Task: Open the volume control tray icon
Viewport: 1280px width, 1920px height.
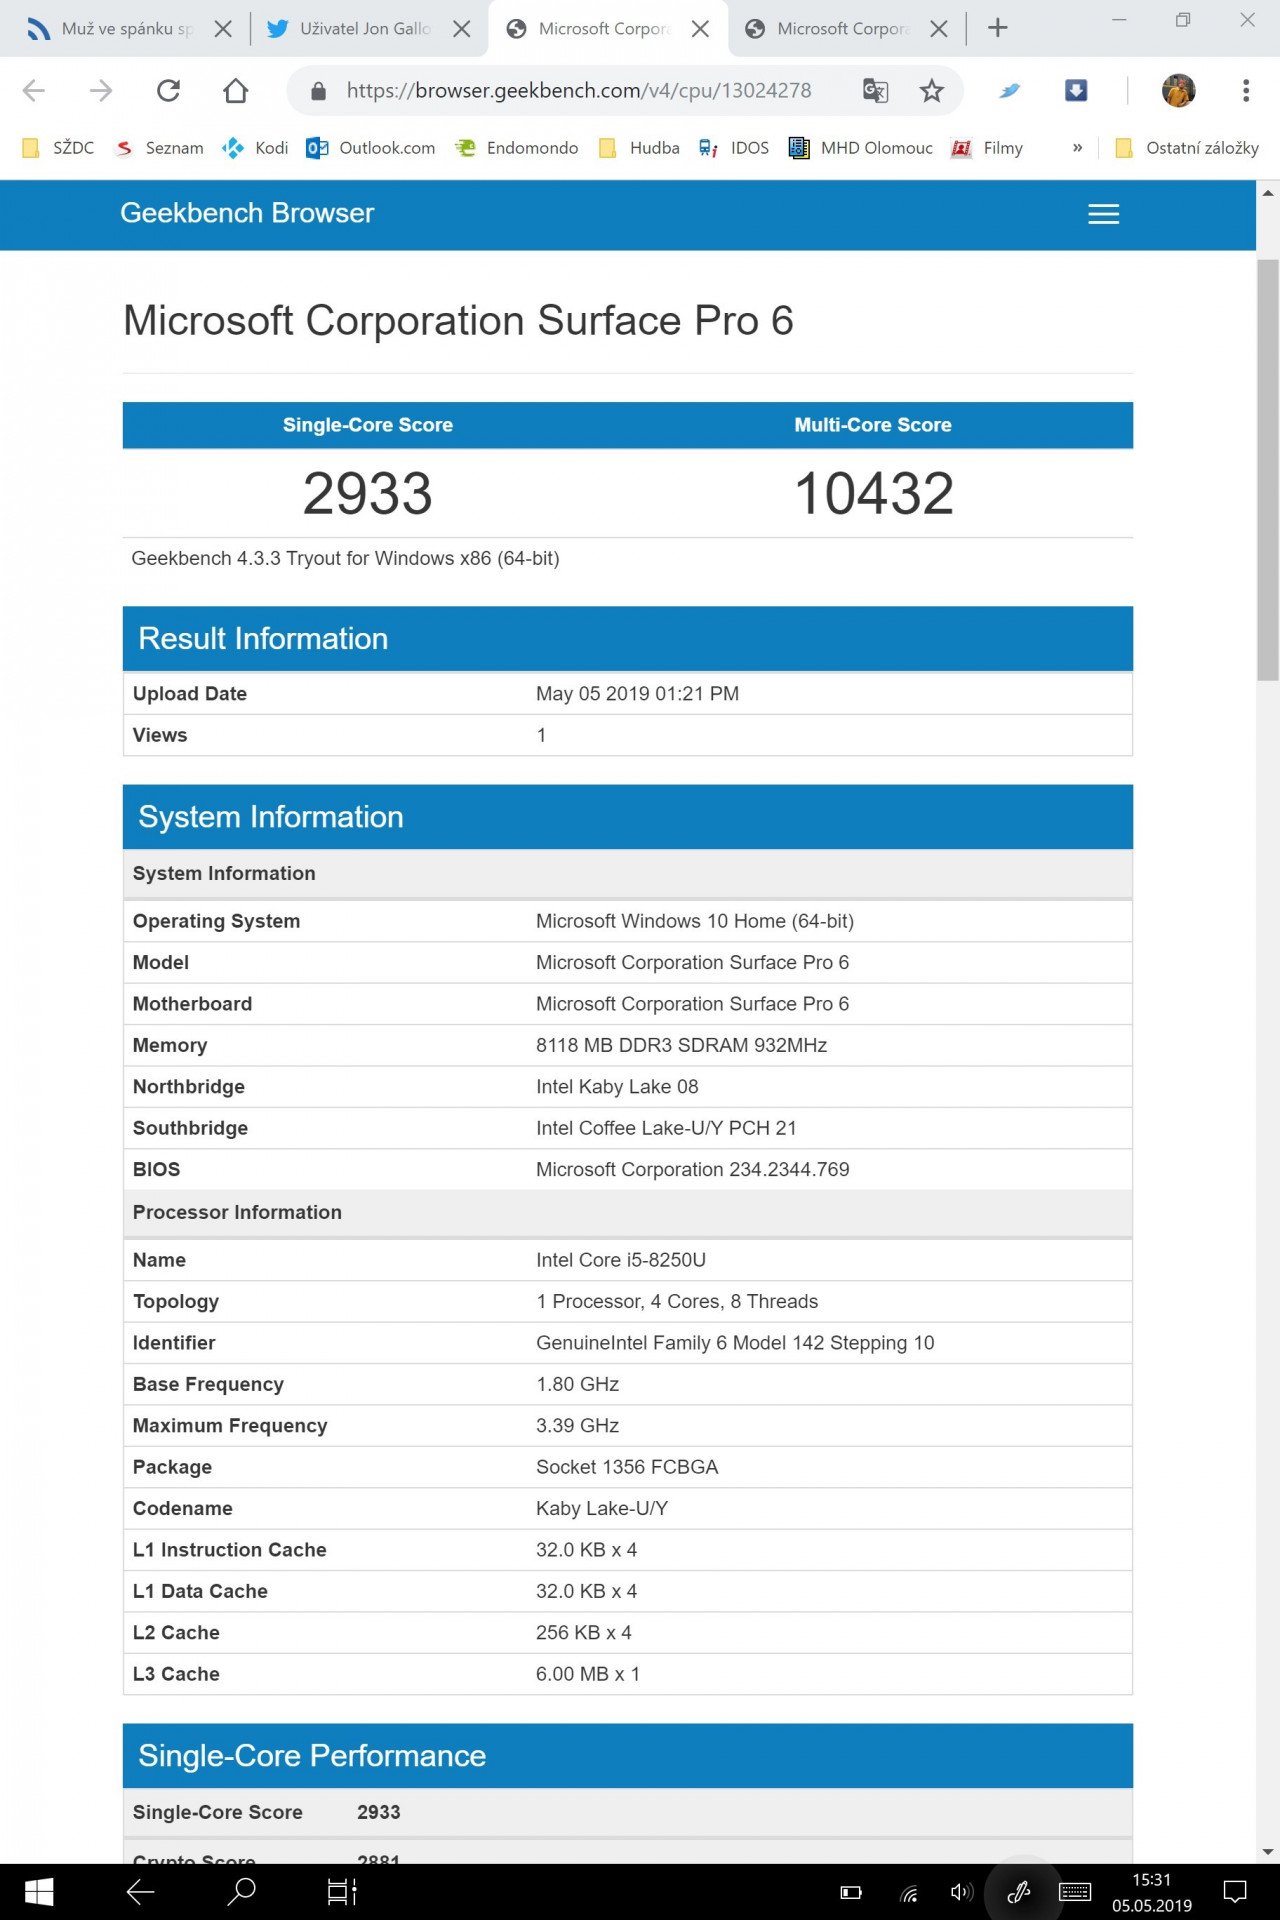Action: click(x=961, y=1892)
